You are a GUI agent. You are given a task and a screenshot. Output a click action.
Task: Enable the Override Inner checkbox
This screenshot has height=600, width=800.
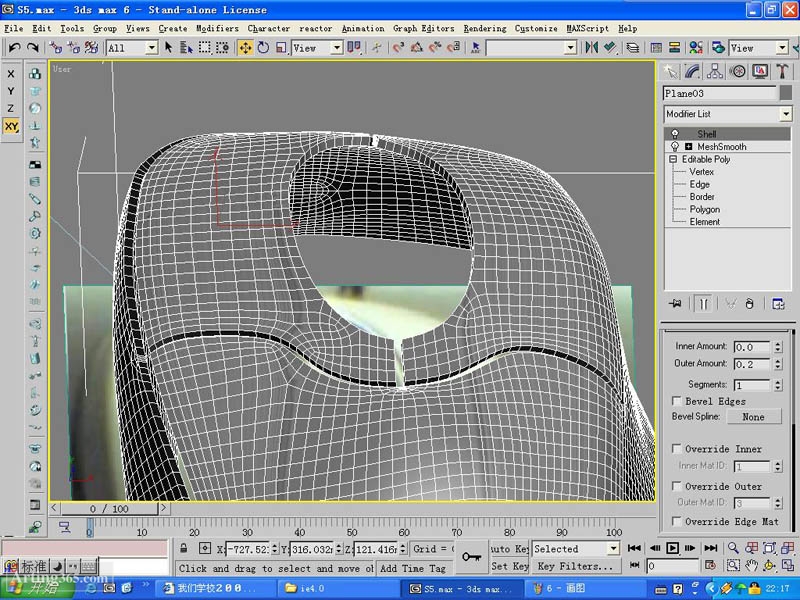[678, 448]
